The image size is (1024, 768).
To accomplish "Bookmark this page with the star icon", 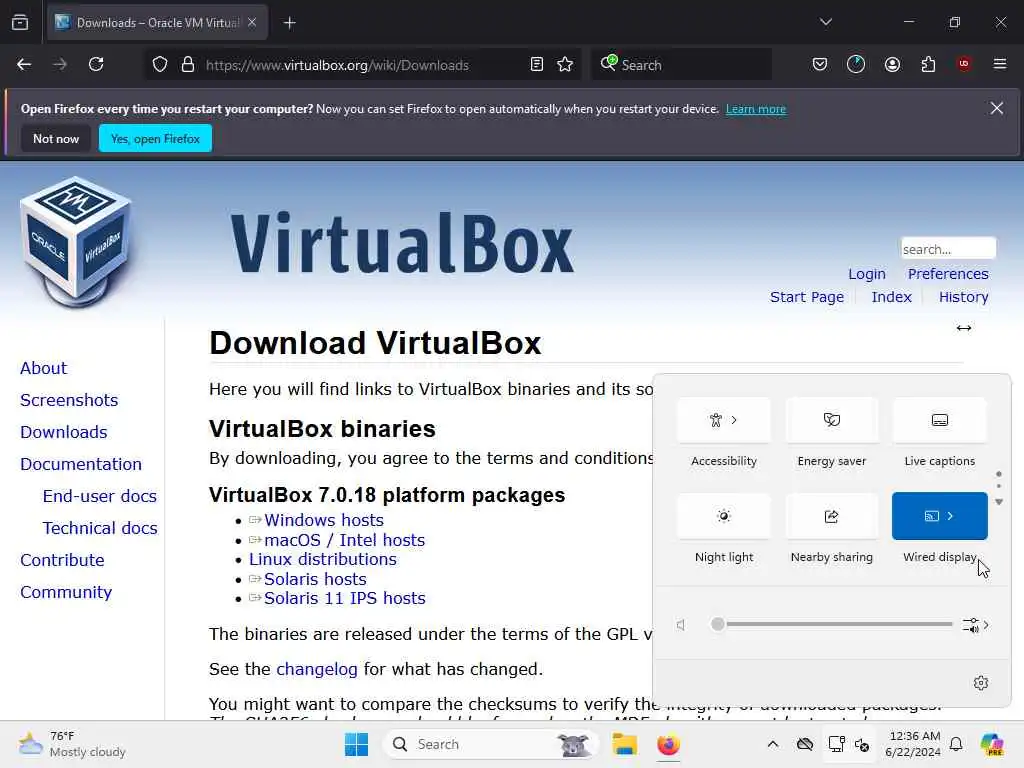I will 565,64.
